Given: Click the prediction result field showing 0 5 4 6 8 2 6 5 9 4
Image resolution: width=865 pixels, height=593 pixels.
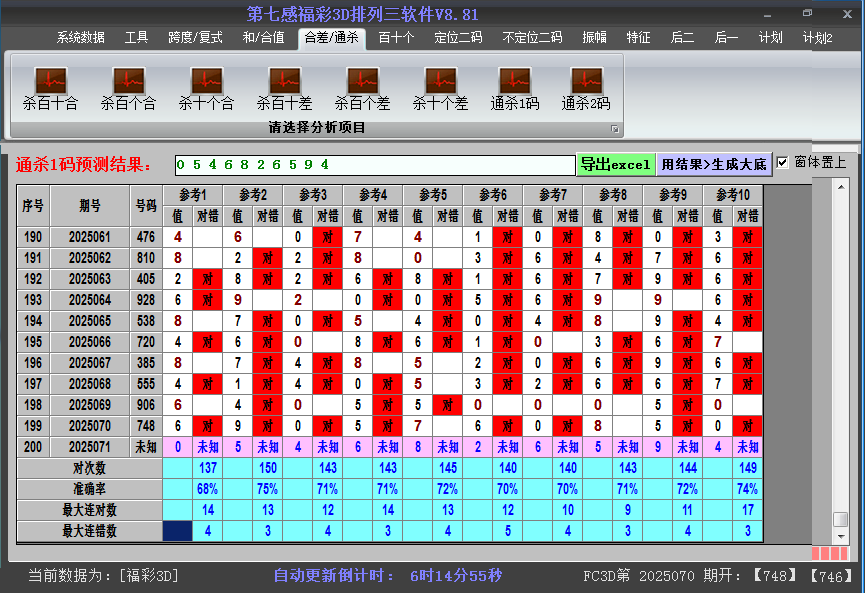Looking at the screenshot, I should (375, 165).
